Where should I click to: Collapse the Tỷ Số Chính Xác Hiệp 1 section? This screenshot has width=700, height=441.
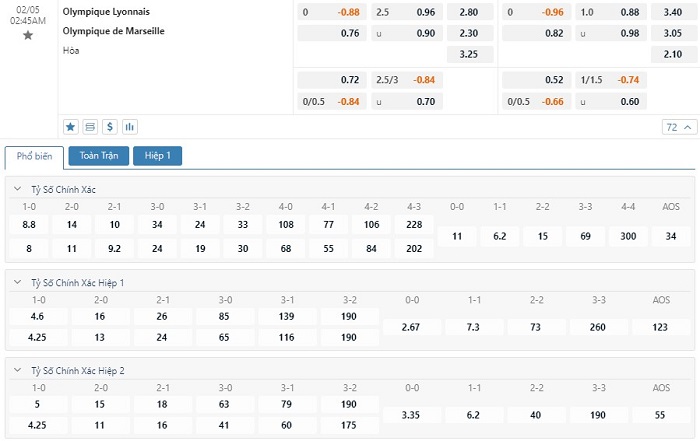coord(17,283)
